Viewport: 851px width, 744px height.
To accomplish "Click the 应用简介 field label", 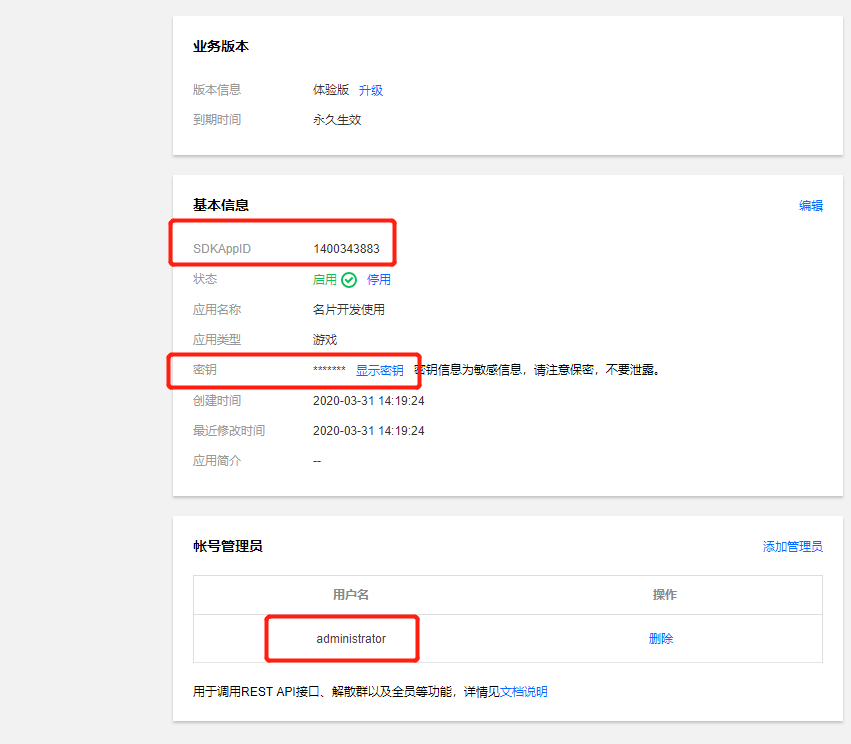I will click(x=217, y=461).
